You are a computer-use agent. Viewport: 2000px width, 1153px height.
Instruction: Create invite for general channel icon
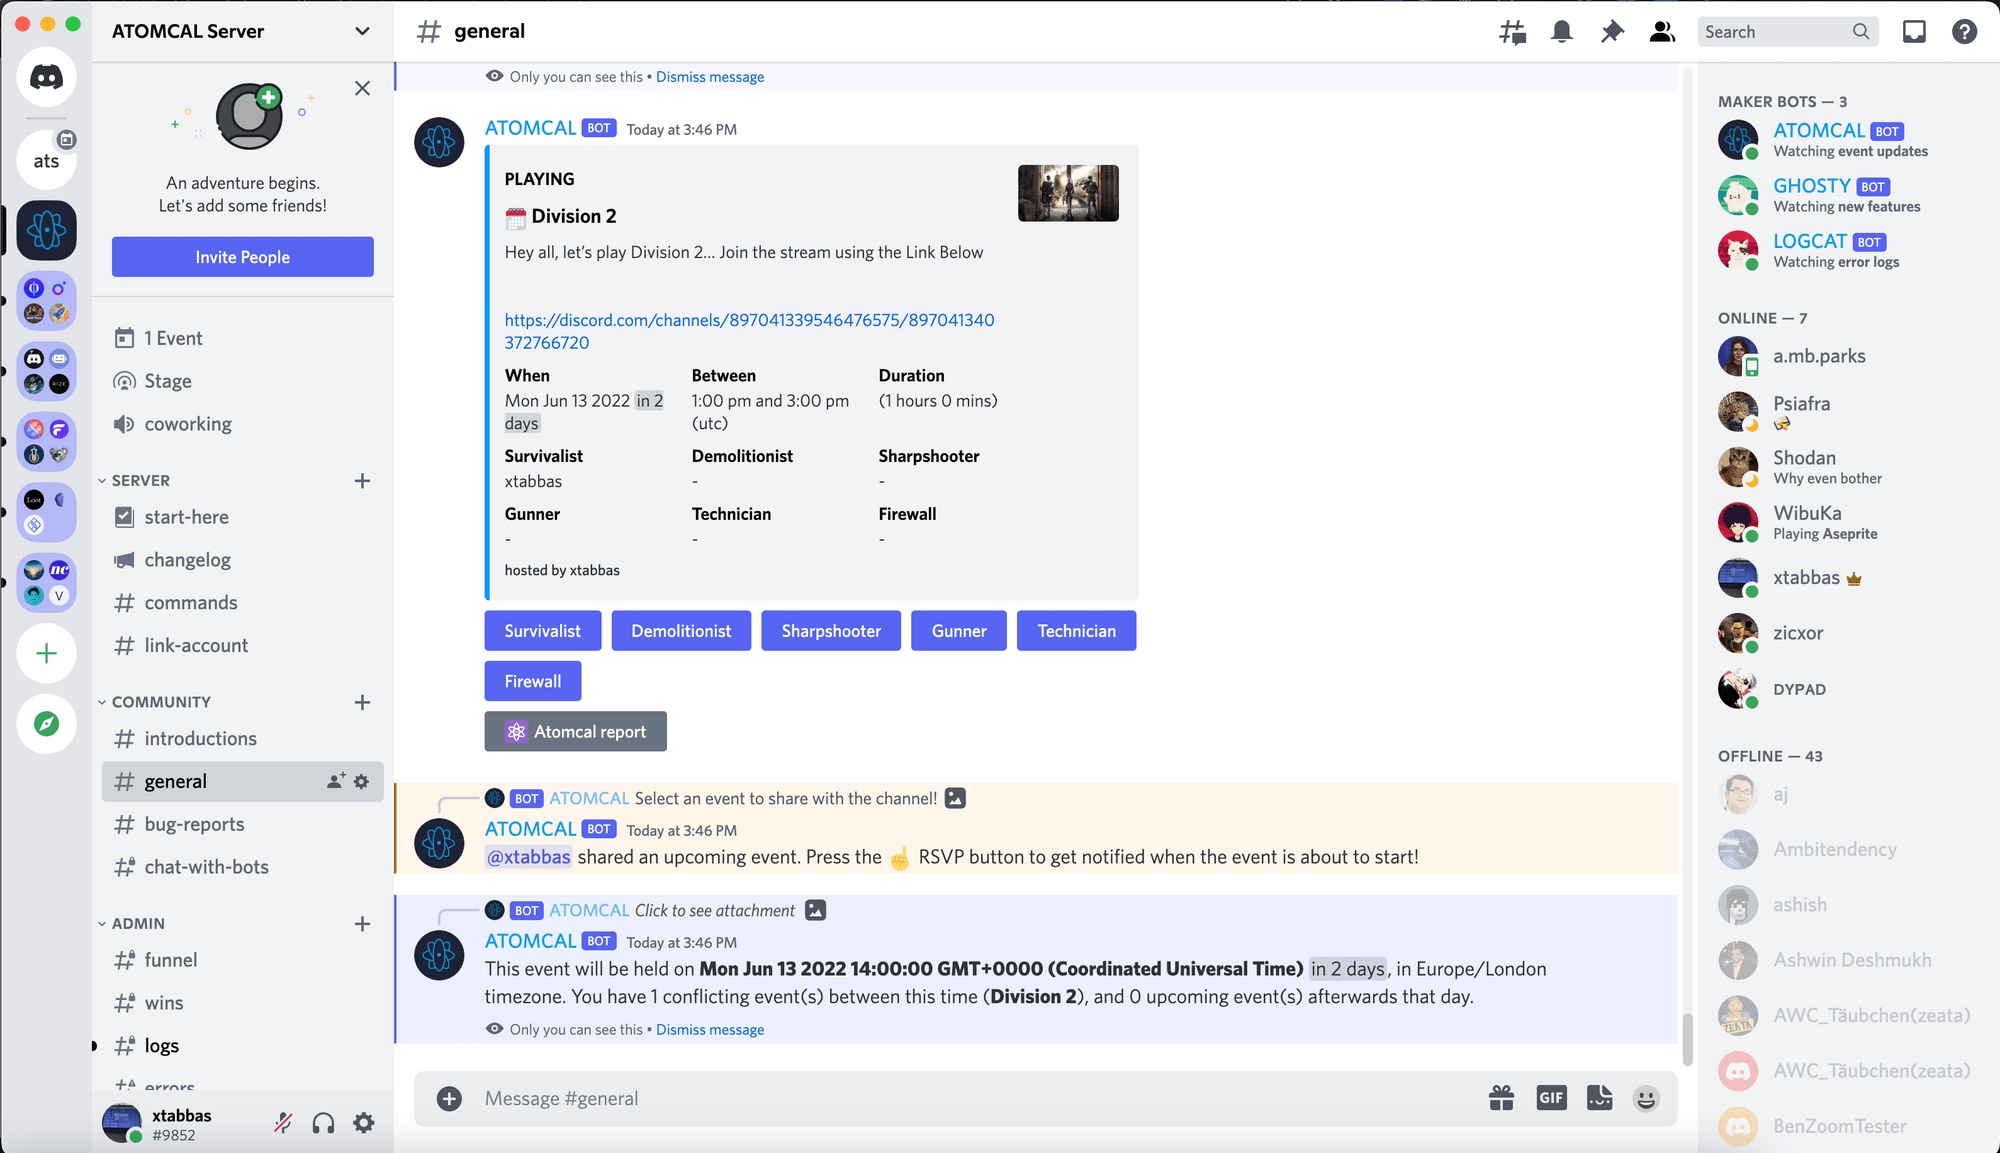pos(336,781)
